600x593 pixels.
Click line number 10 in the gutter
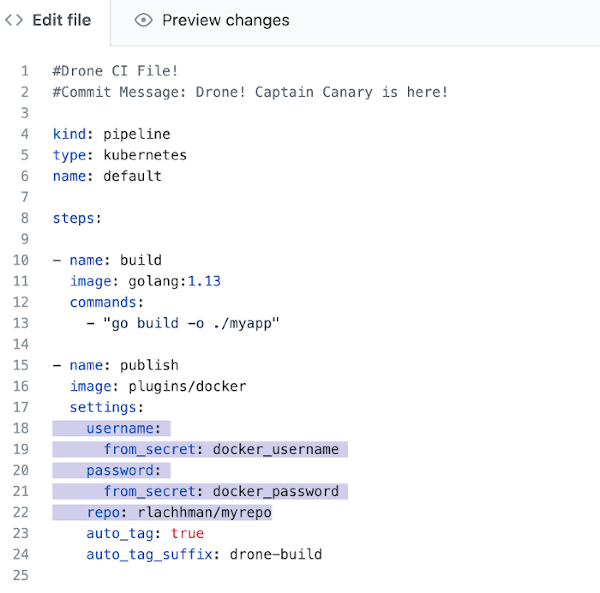pos(21,260)
